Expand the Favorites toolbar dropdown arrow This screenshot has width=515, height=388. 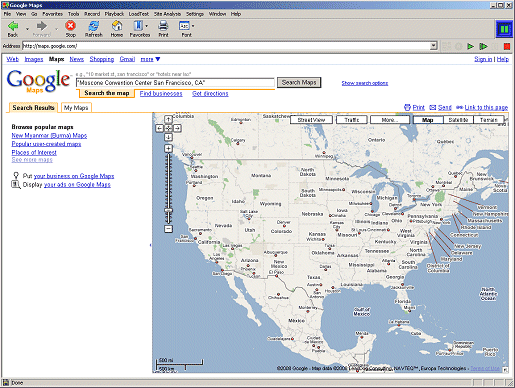pyautogui.click(x=147, y=26)
